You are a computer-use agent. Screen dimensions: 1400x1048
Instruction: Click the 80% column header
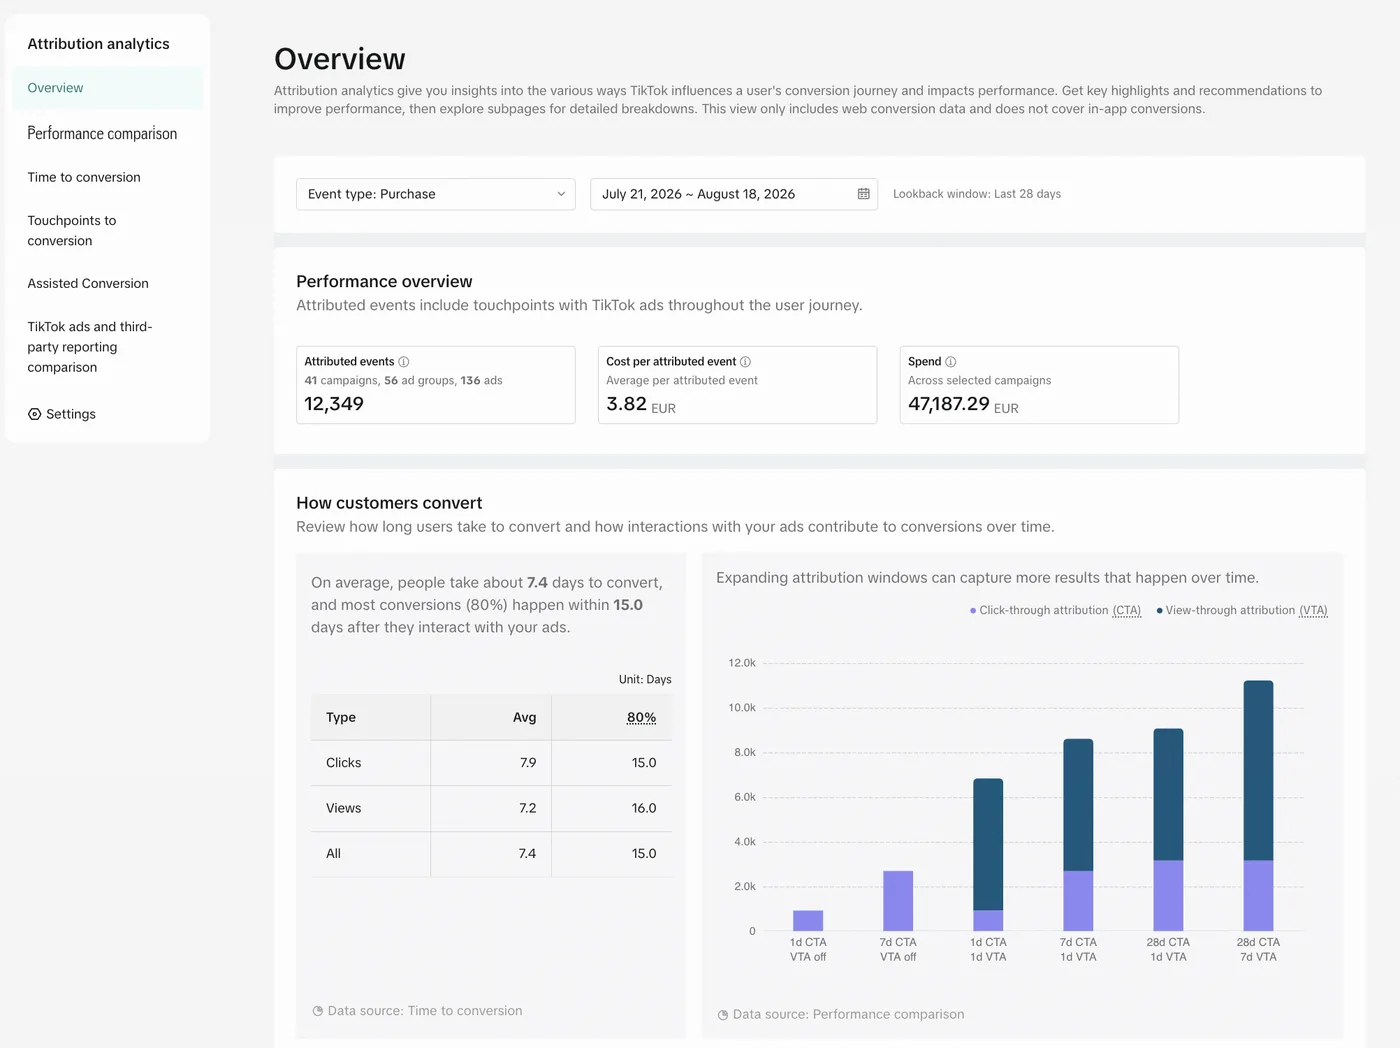click(641, 717)
